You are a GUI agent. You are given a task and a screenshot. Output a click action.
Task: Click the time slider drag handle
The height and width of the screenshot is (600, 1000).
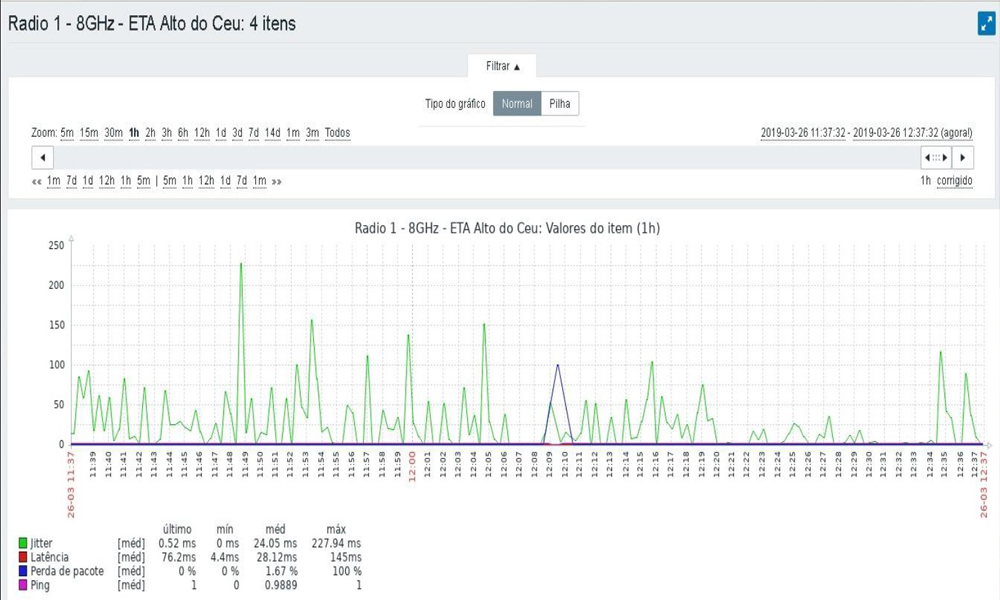(935, 158)
